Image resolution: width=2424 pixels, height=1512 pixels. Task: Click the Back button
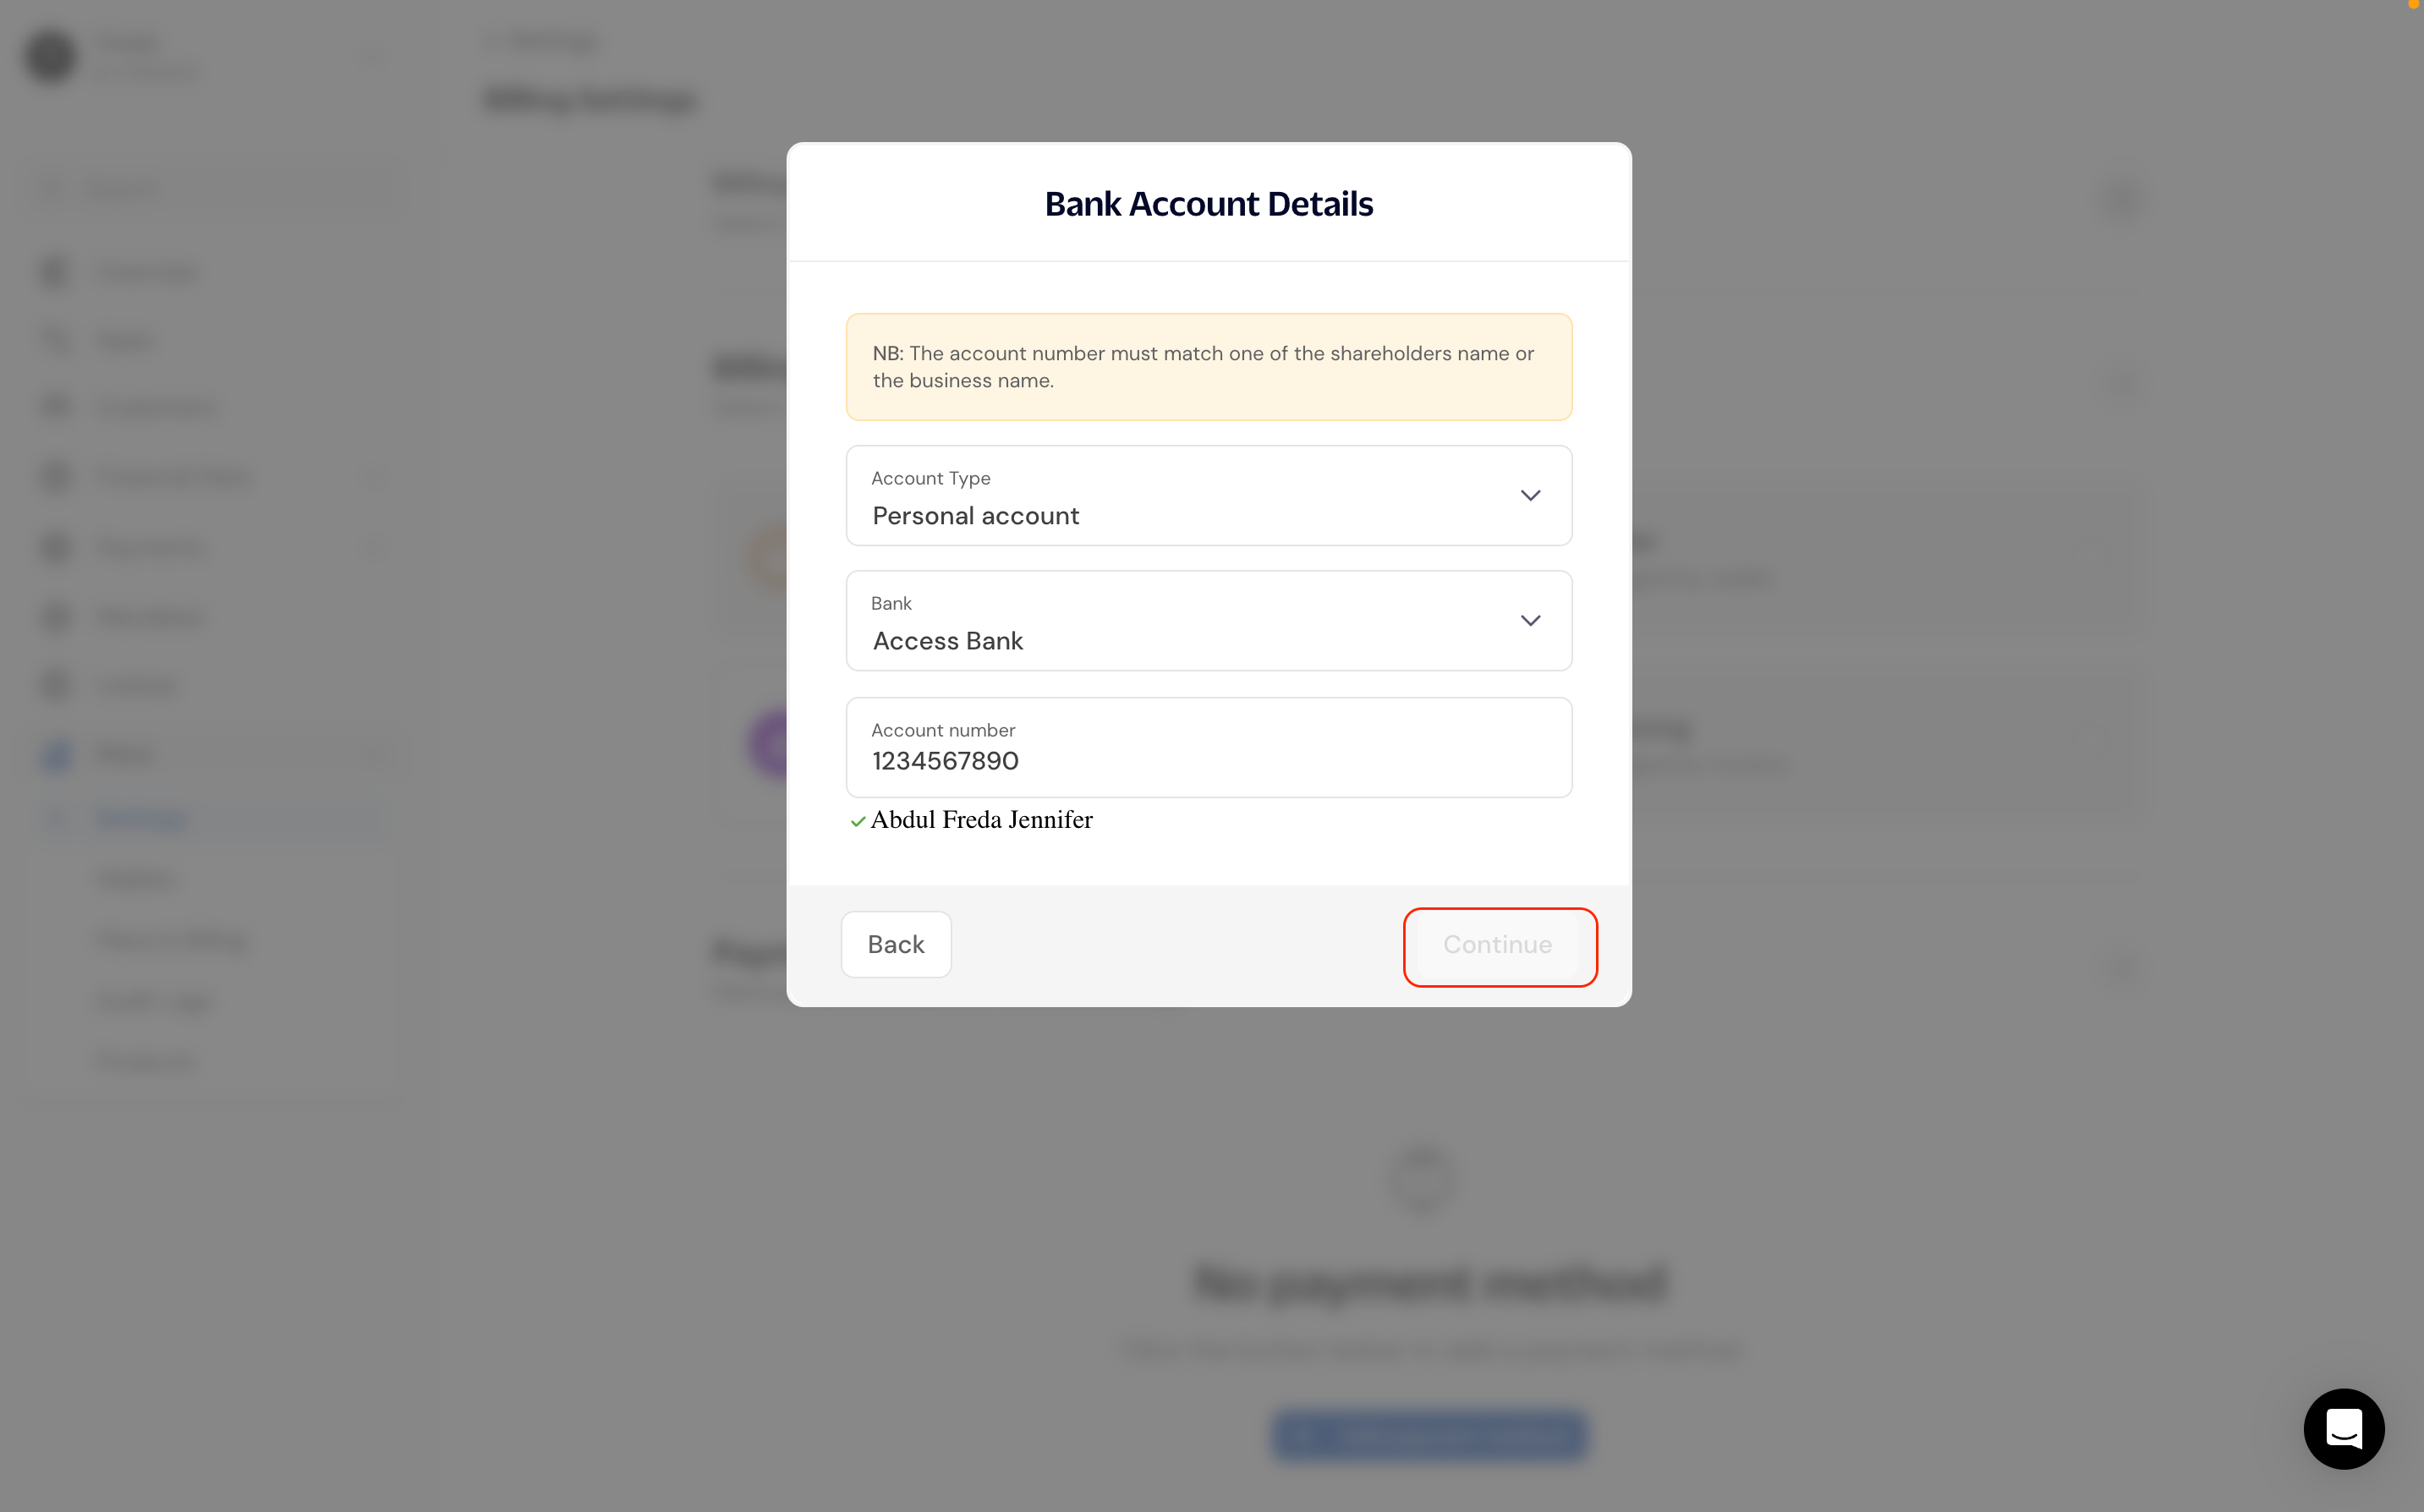click(895, 944)
